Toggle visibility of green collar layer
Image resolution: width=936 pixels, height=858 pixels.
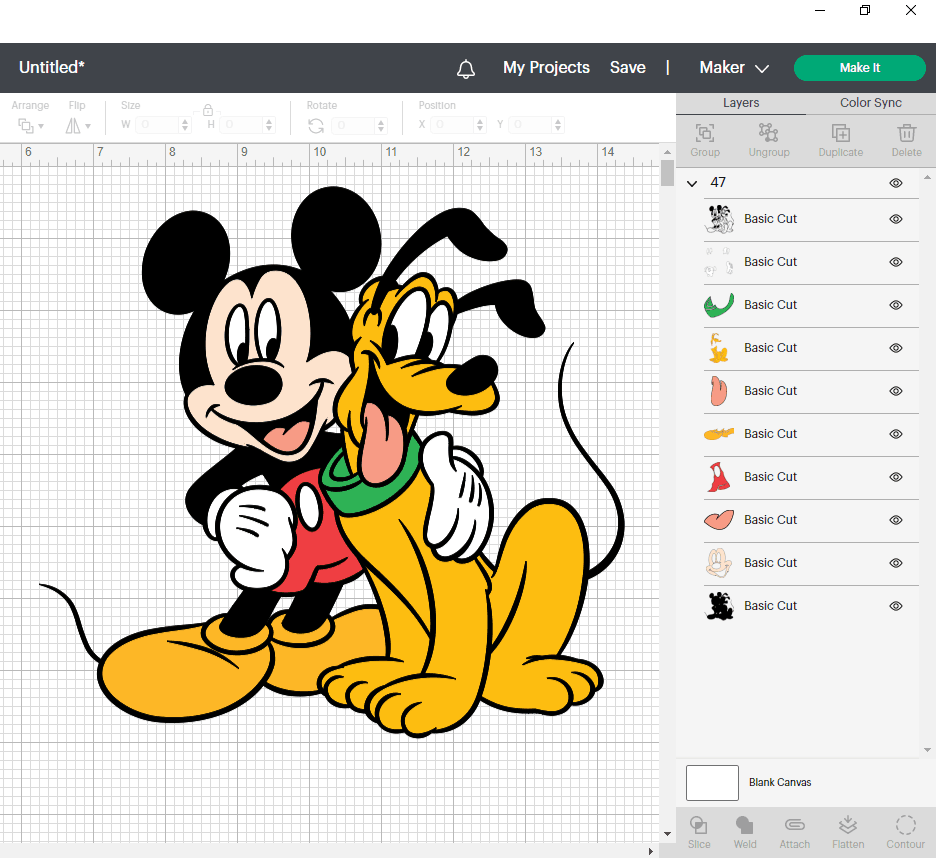pyautogui.click(x=896, y=305)
